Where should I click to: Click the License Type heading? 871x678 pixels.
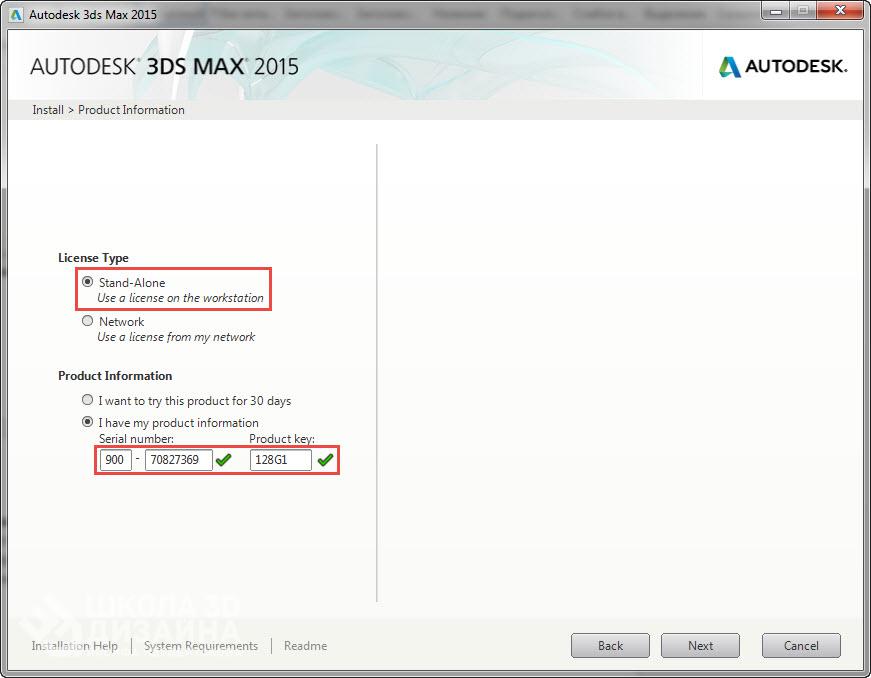click(93, 258)
